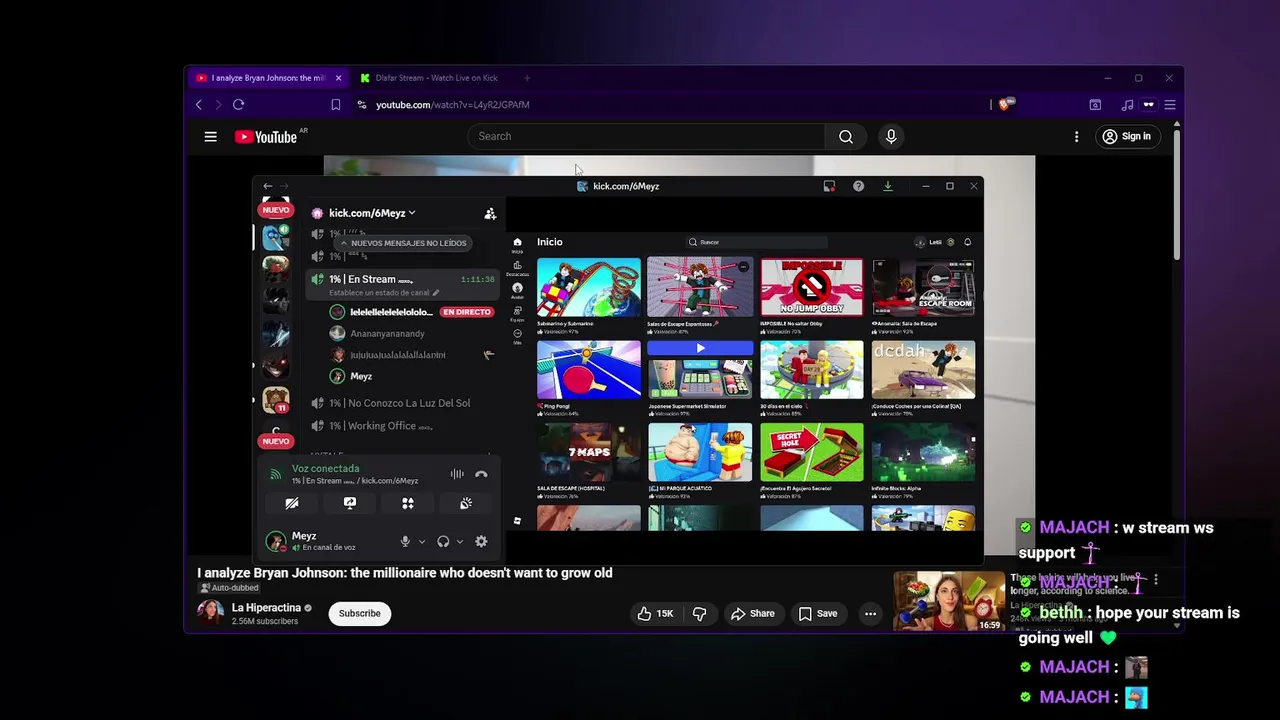Open site settings icon beside youtube.com URL

(x=362, y=104)
